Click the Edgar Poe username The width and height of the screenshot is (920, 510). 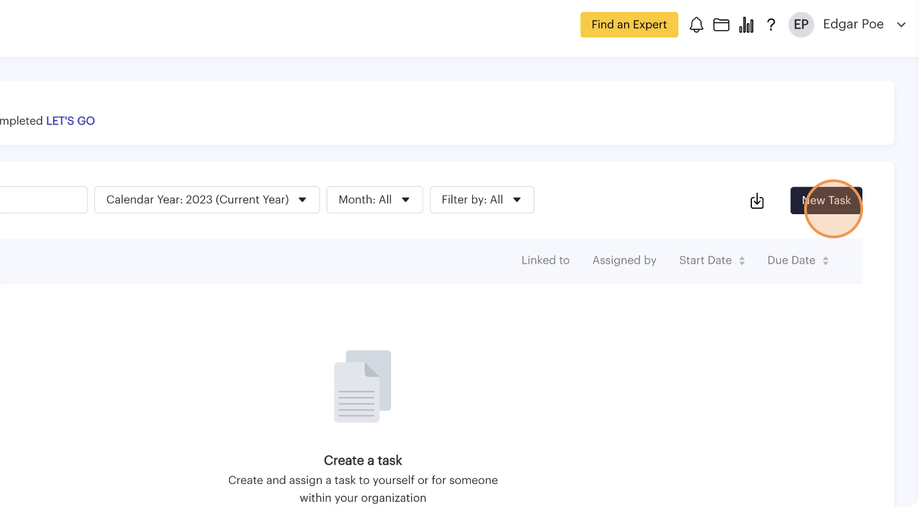pyautogui.click(x=853, y=25)
